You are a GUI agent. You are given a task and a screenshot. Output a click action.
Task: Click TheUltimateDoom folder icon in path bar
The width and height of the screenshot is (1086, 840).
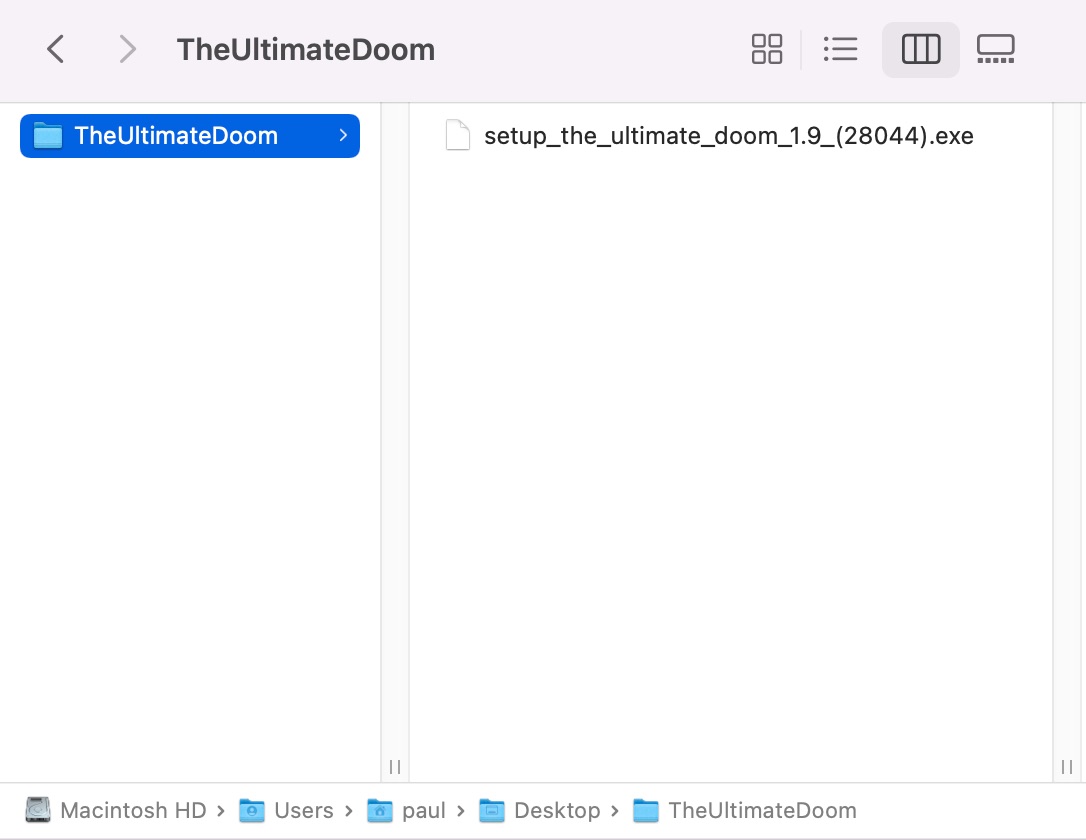[x=646, y=810]
